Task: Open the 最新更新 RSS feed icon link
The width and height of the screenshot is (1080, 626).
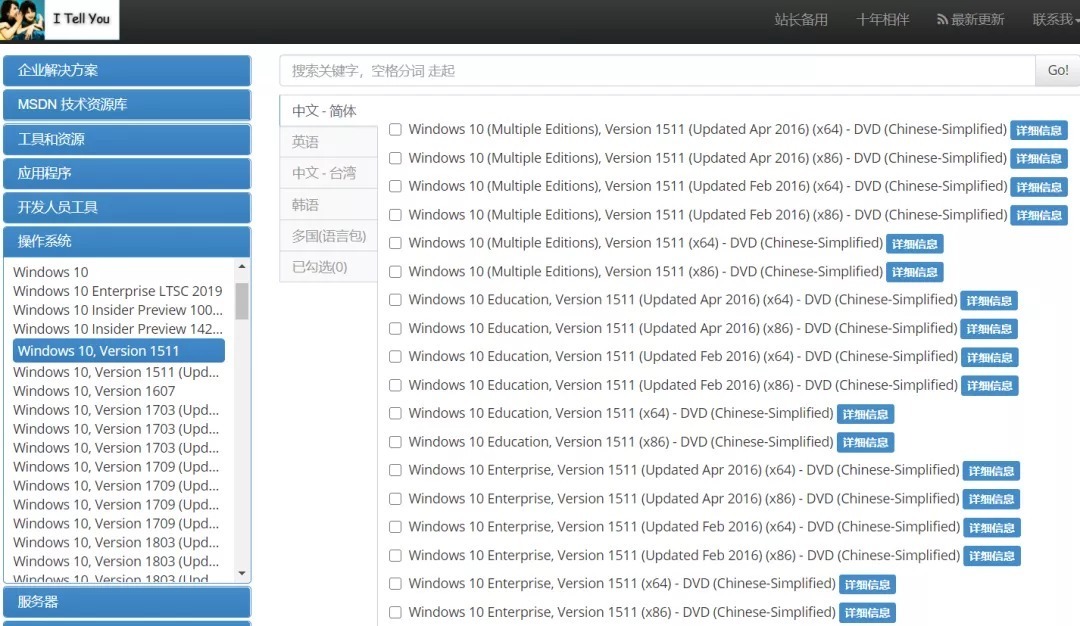Action: coord(942,20)
